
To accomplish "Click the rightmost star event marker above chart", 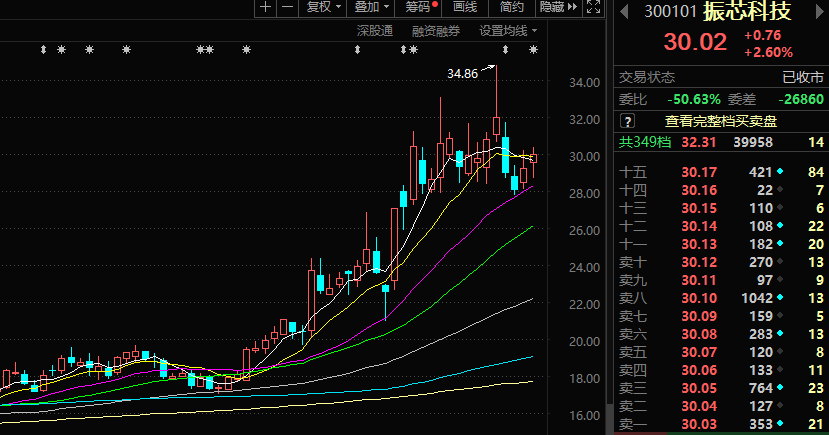I will pos(533,50).
